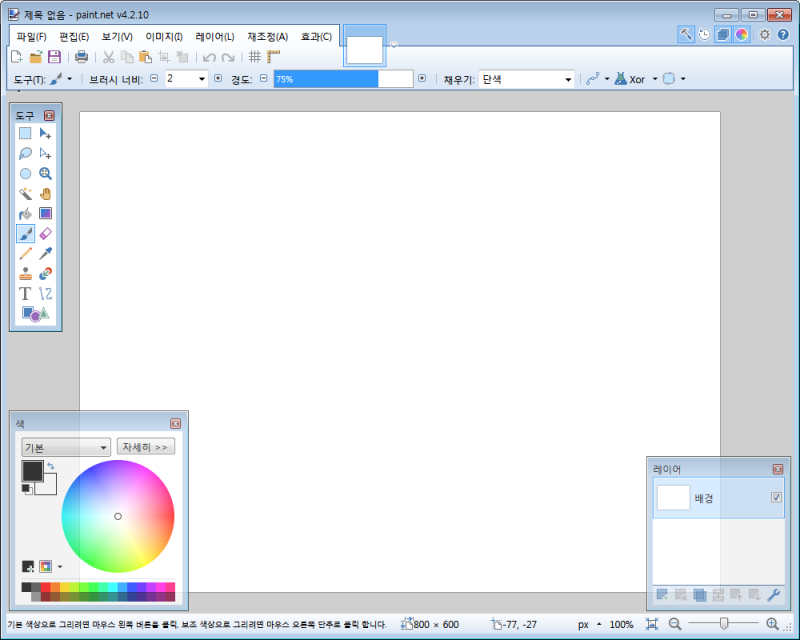
Task: Toggle the 배경 layer visibility checkbox
Action: (777, 498)
